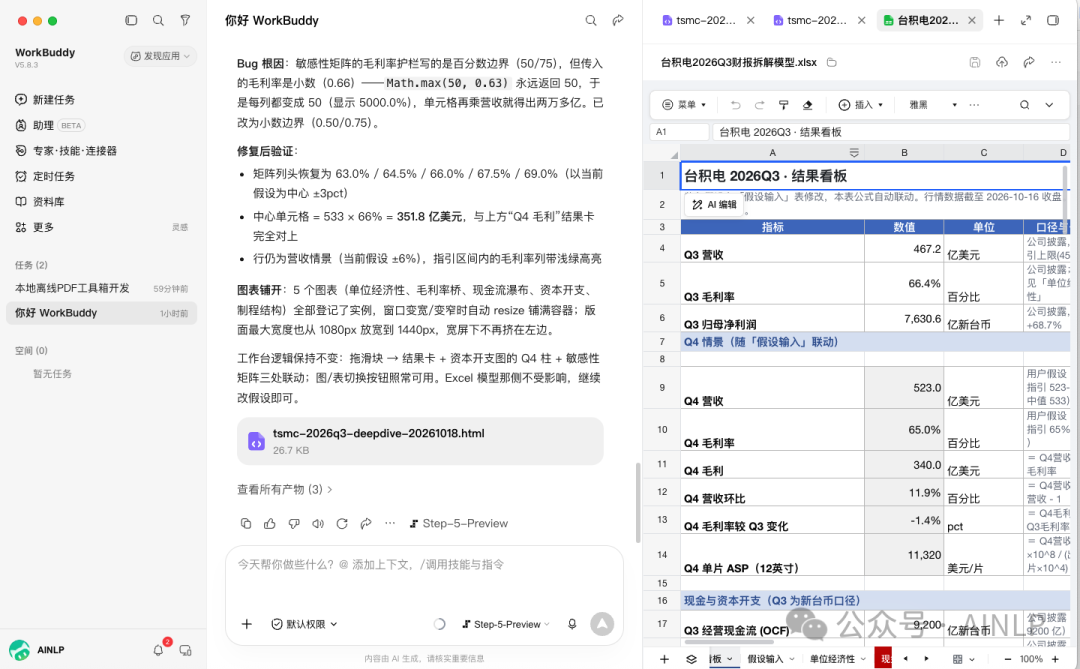Open the 菜单 dropdown in spreadsheet toolbar

point(684,105)
